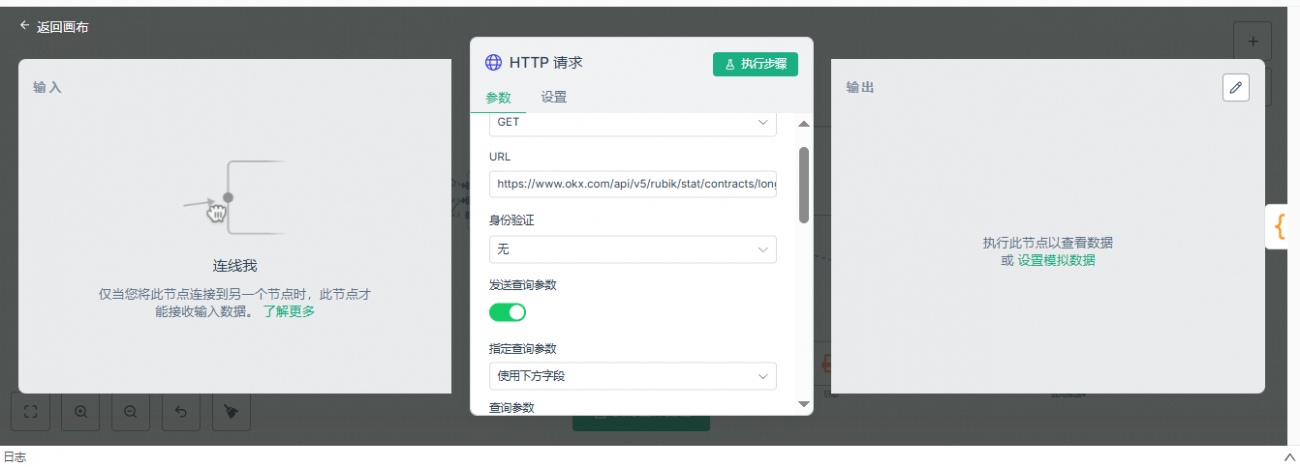This screenshot has height=467, width=1300.
Task: Open the 指定查询参数 dropdown
Action: pyautogui.click(x=632, y=376)
